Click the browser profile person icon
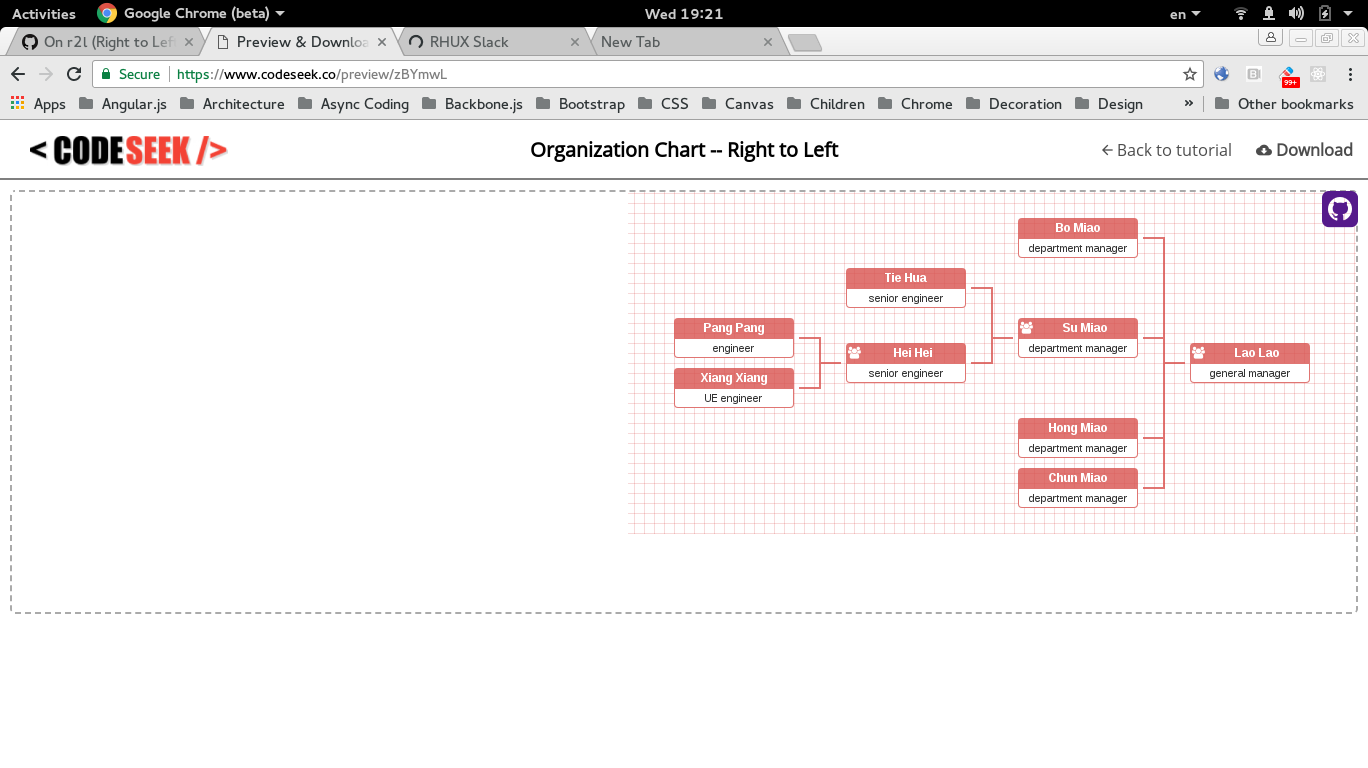 [1270, 36]
